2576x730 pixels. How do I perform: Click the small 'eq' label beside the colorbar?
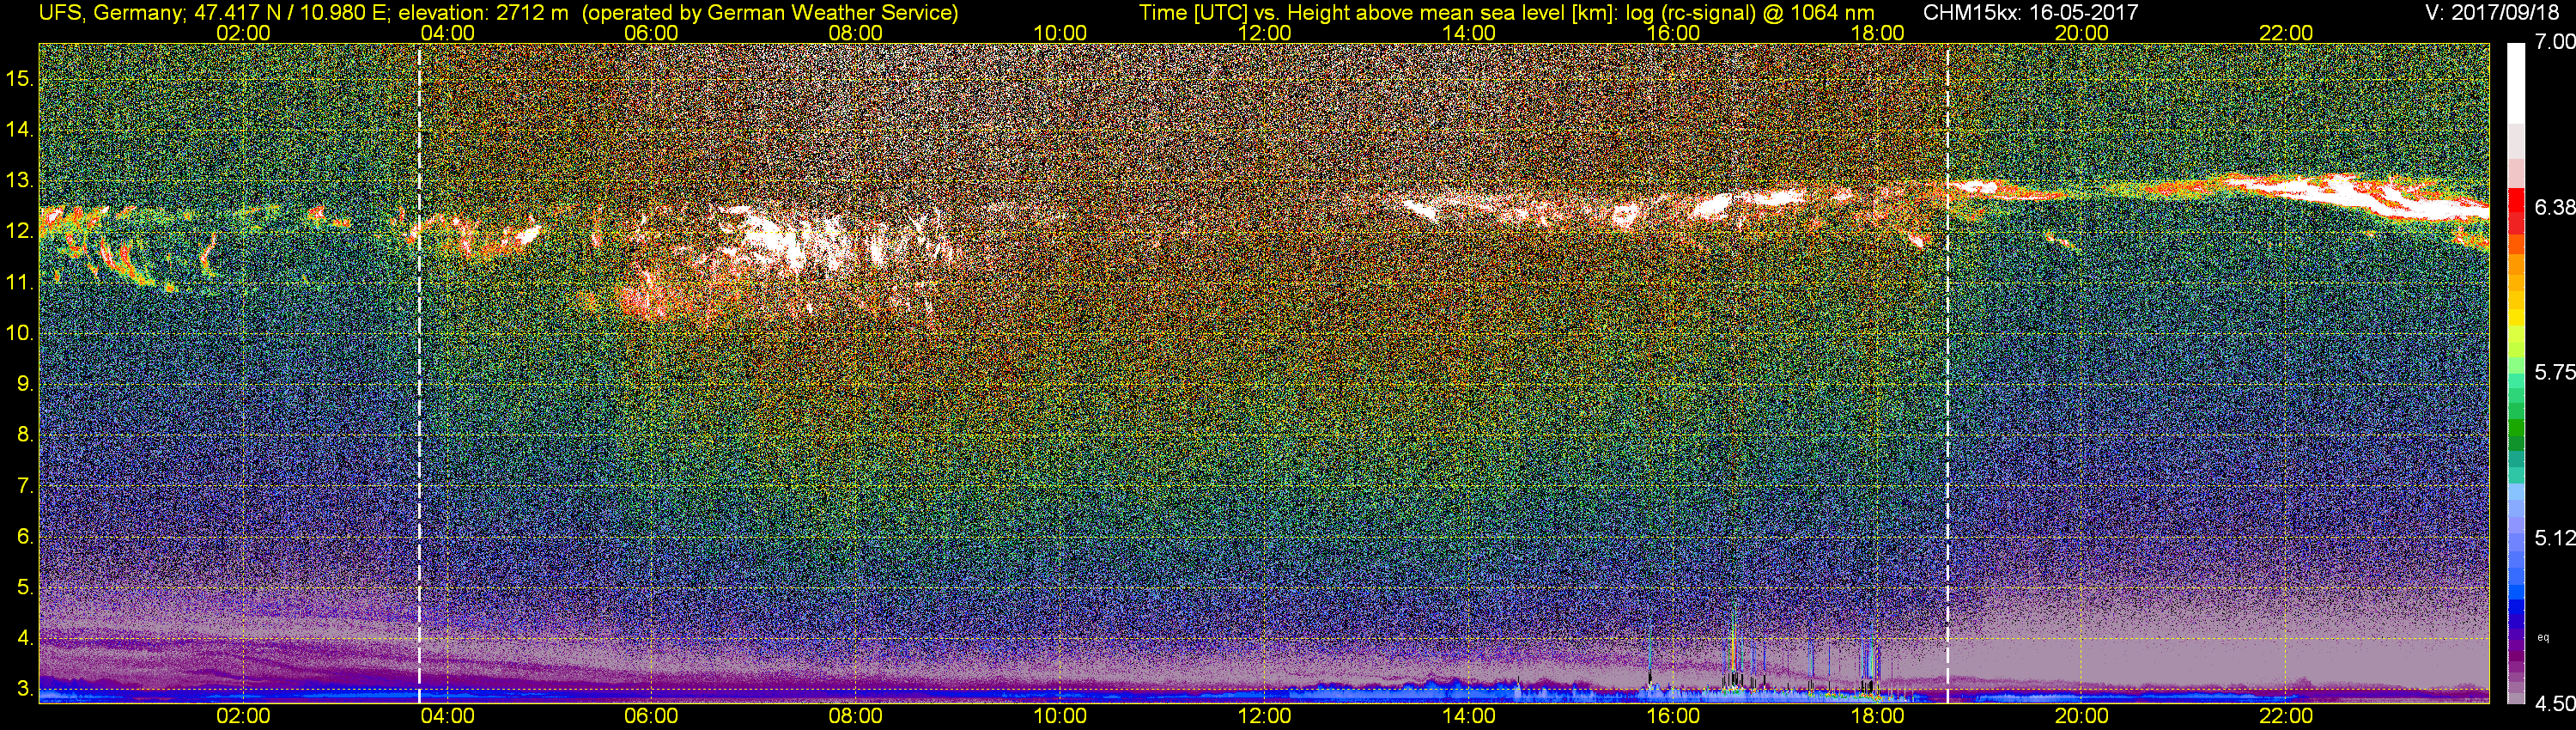[x=2544, y=637]
